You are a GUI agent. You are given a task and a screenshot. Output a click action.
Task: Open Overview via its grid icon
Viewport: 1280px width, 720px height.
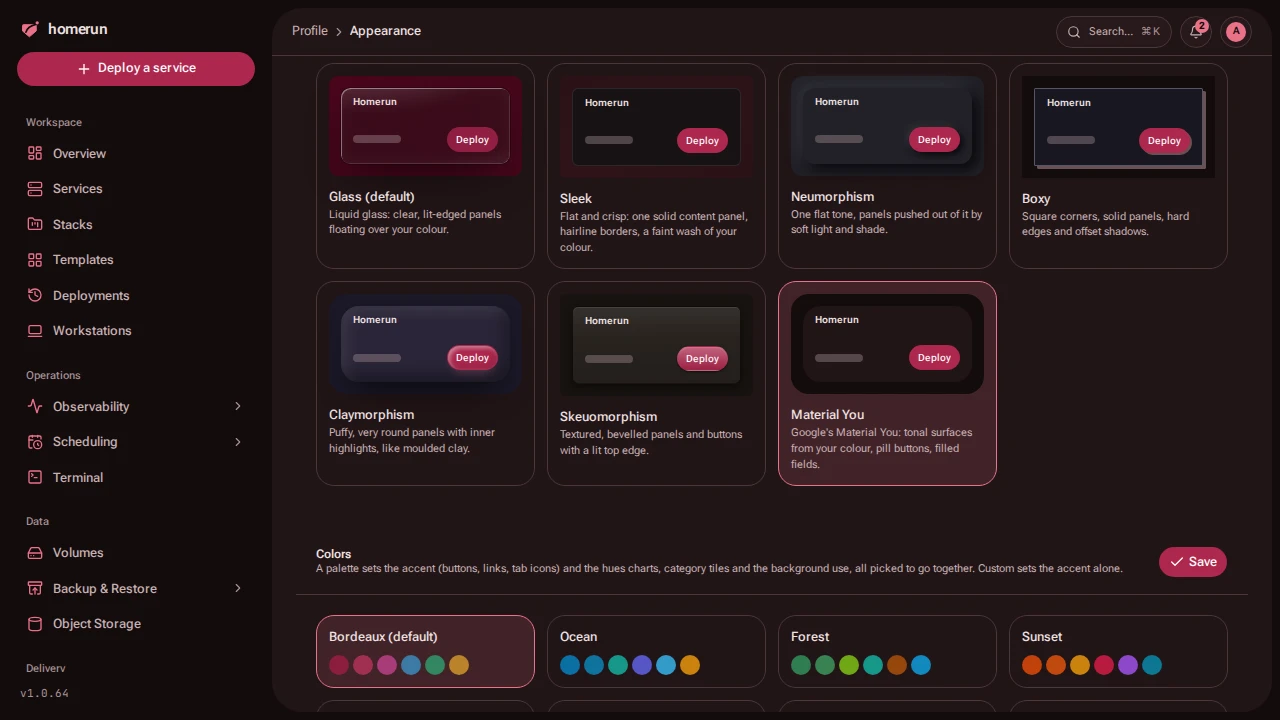click(x=35, y=153)
